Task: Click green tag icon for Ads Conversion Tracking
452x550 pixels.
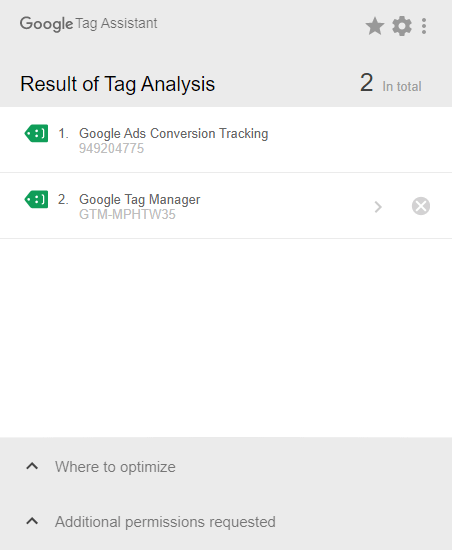Action: [x=36, y=133]
